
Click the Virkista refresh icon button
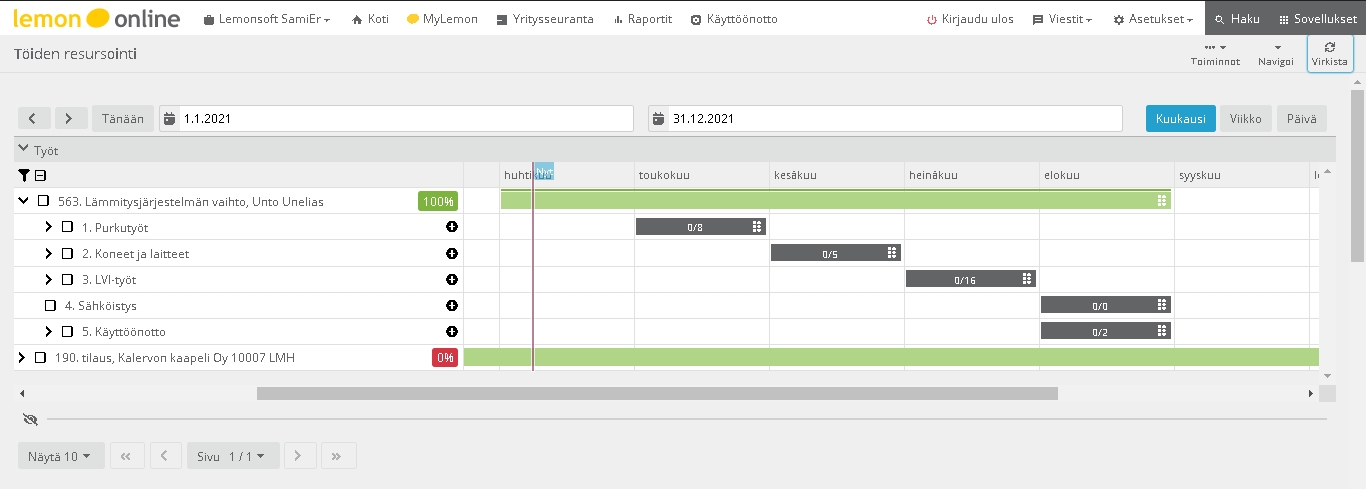pos(1329,53)
